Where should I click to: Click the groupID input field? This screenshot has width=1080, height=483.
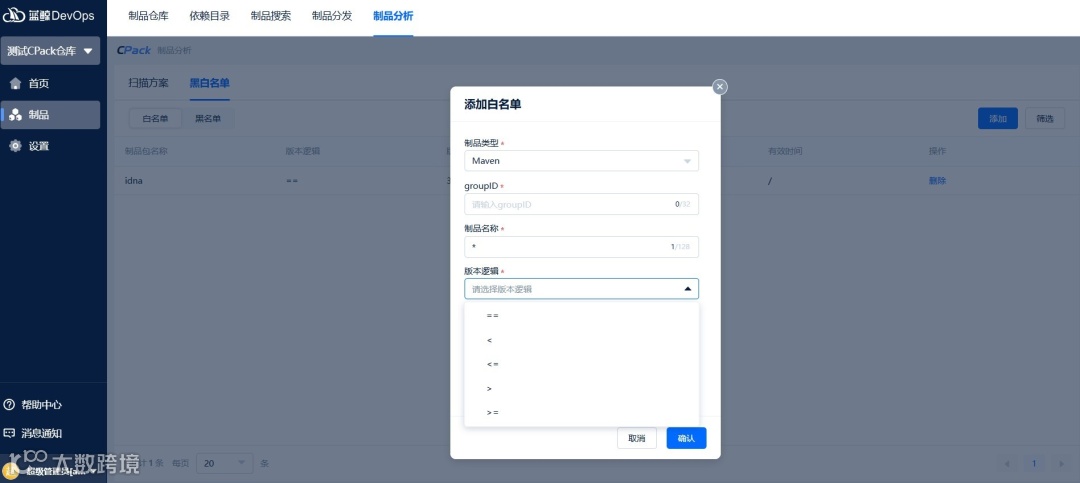click(581, 204)
